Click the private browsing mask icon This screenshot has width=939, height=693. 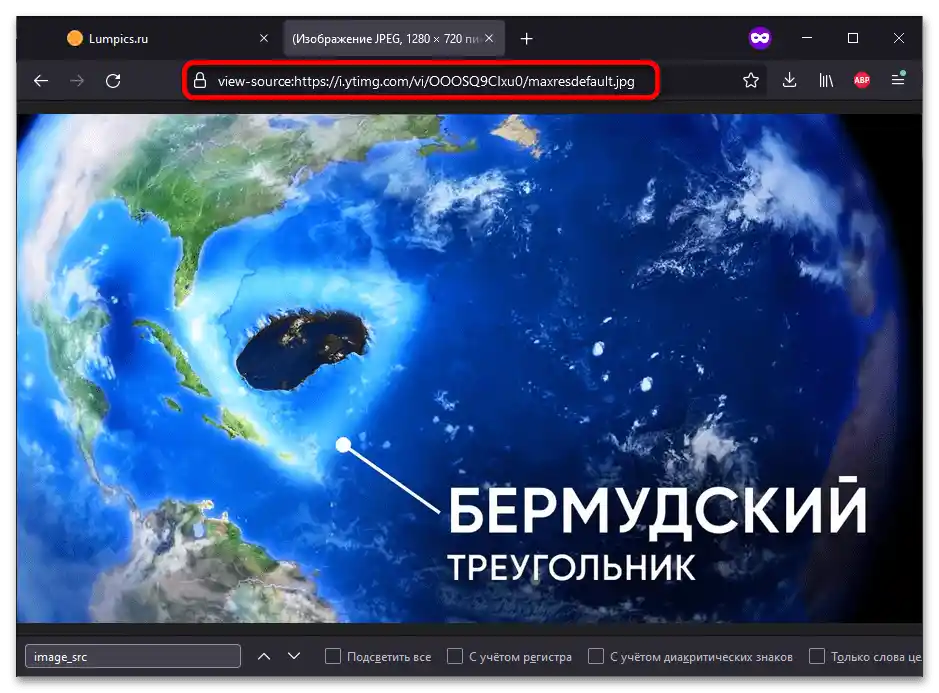760,38
